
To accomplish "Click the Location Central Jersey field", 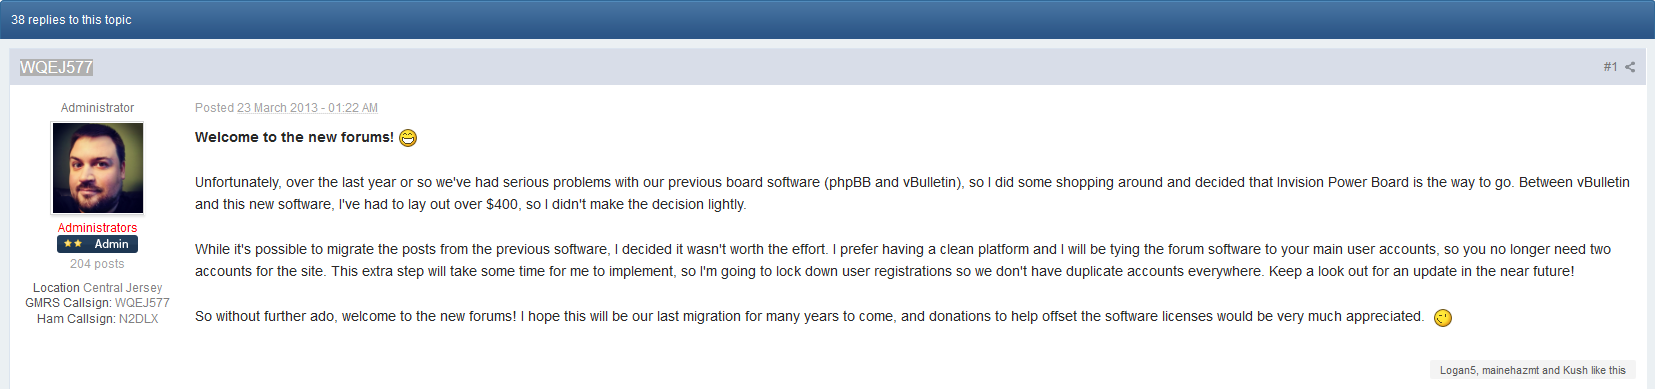I will click(97, 288).
